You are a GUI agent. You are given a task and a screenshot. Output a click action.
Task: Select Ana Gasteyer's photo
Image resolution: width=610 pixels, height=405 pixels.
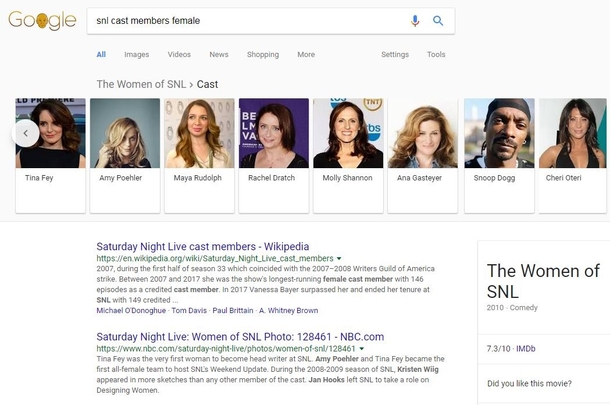[422, 133]
